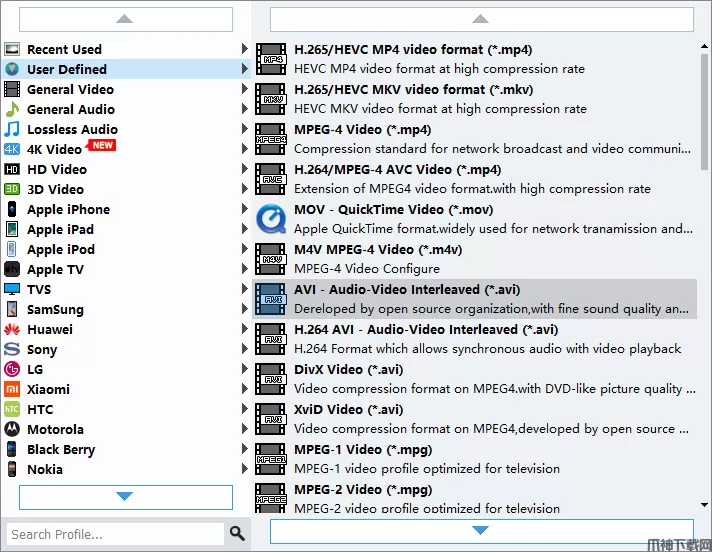Select the DivX Video format icon

pyautogui.click(x=271, y=379)
